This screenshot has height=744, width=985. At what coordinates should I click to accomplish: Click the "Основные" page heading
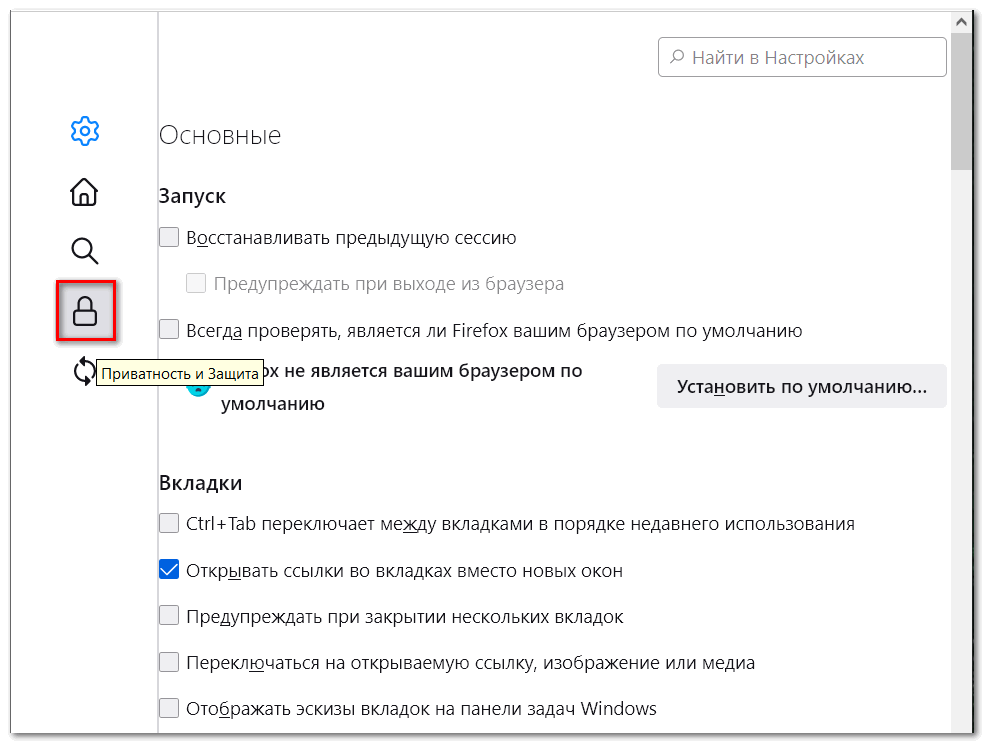click(220, 135)
